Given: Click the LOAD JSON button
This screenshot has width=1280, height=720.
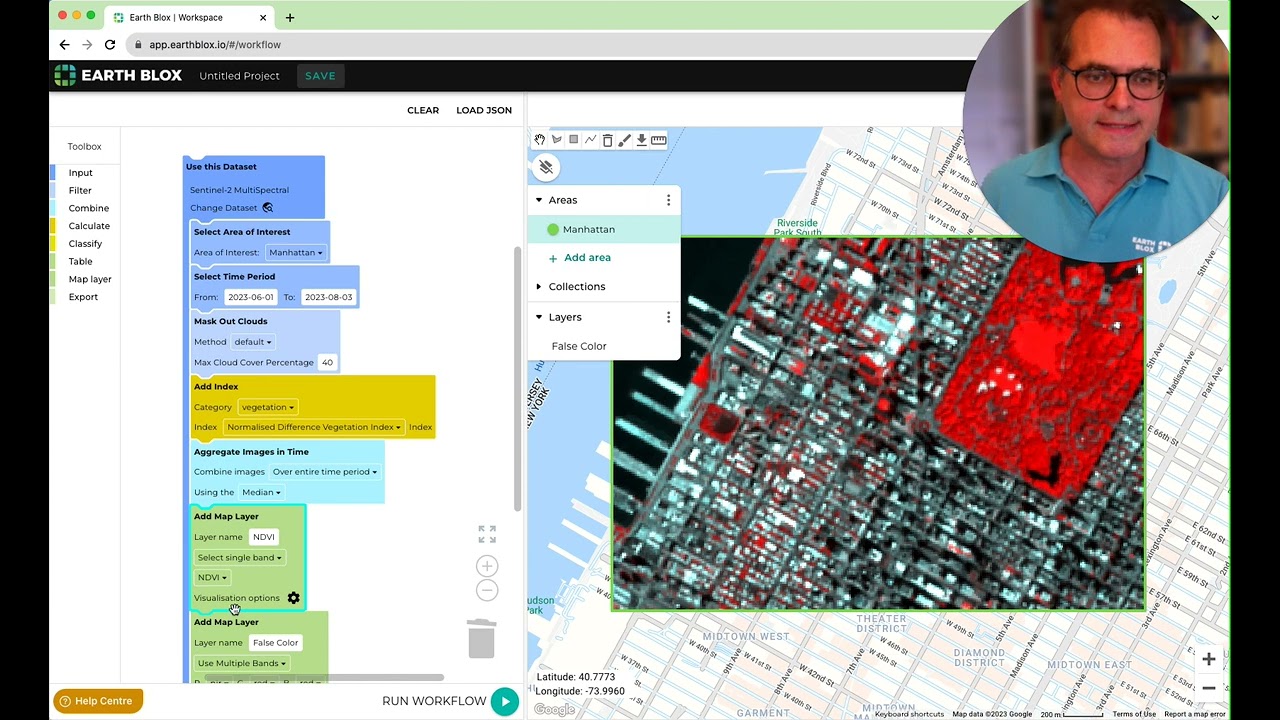Looking at the screenshot, I should click(x=484, y=110).
